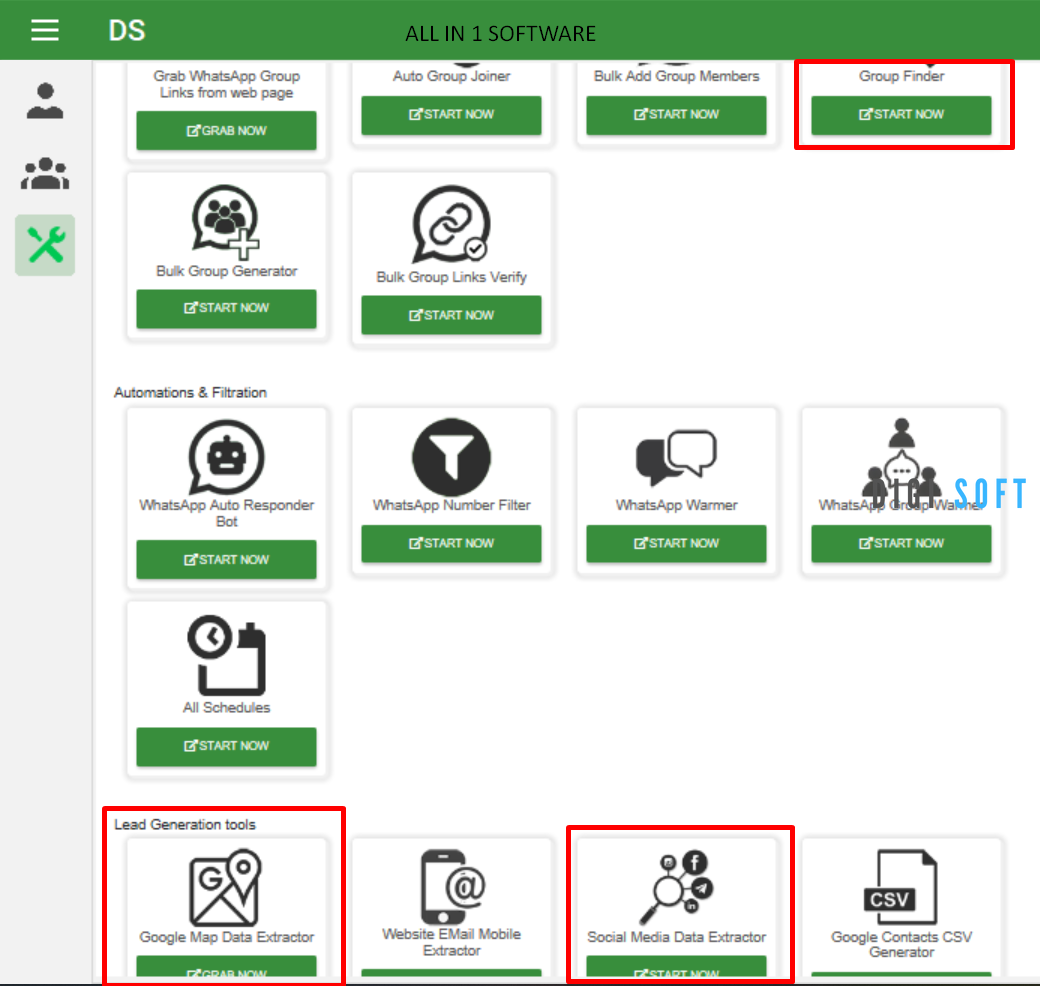Click the 'Google Contacts CSV Generator' label
The height and width of the screenshot is (986, 1040).
coord(901,944)
